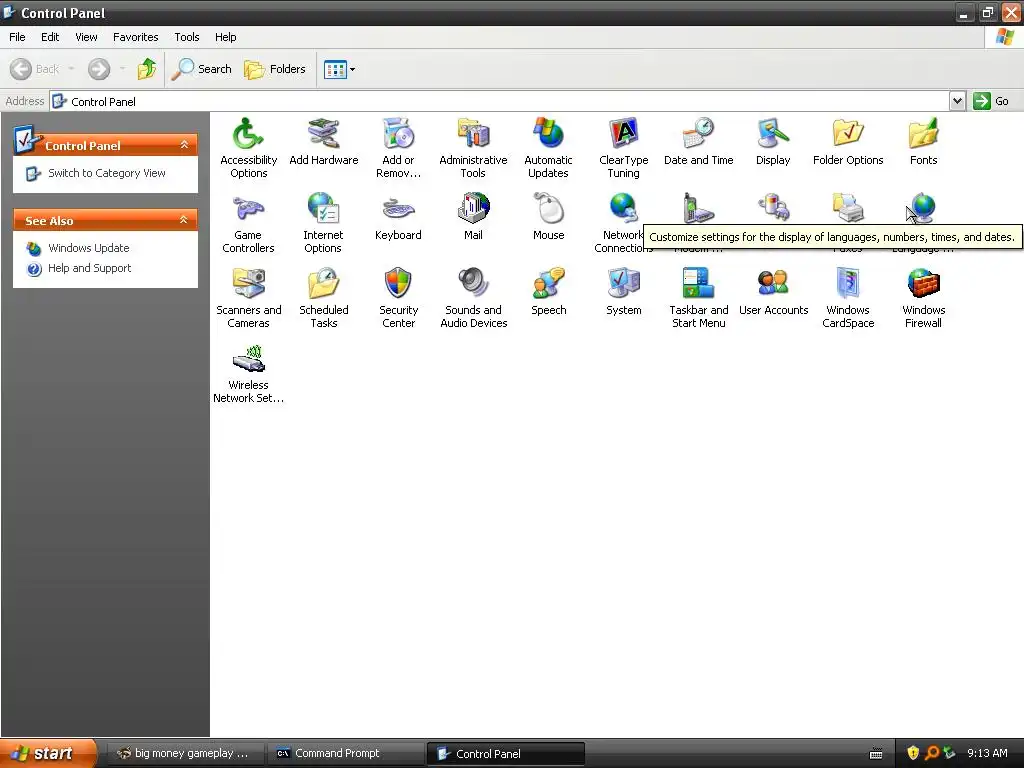The height and width of the screenshot is (768, 1024).
Task: Open Taskbar and Start Menu settings
Action: click(698, 298)
